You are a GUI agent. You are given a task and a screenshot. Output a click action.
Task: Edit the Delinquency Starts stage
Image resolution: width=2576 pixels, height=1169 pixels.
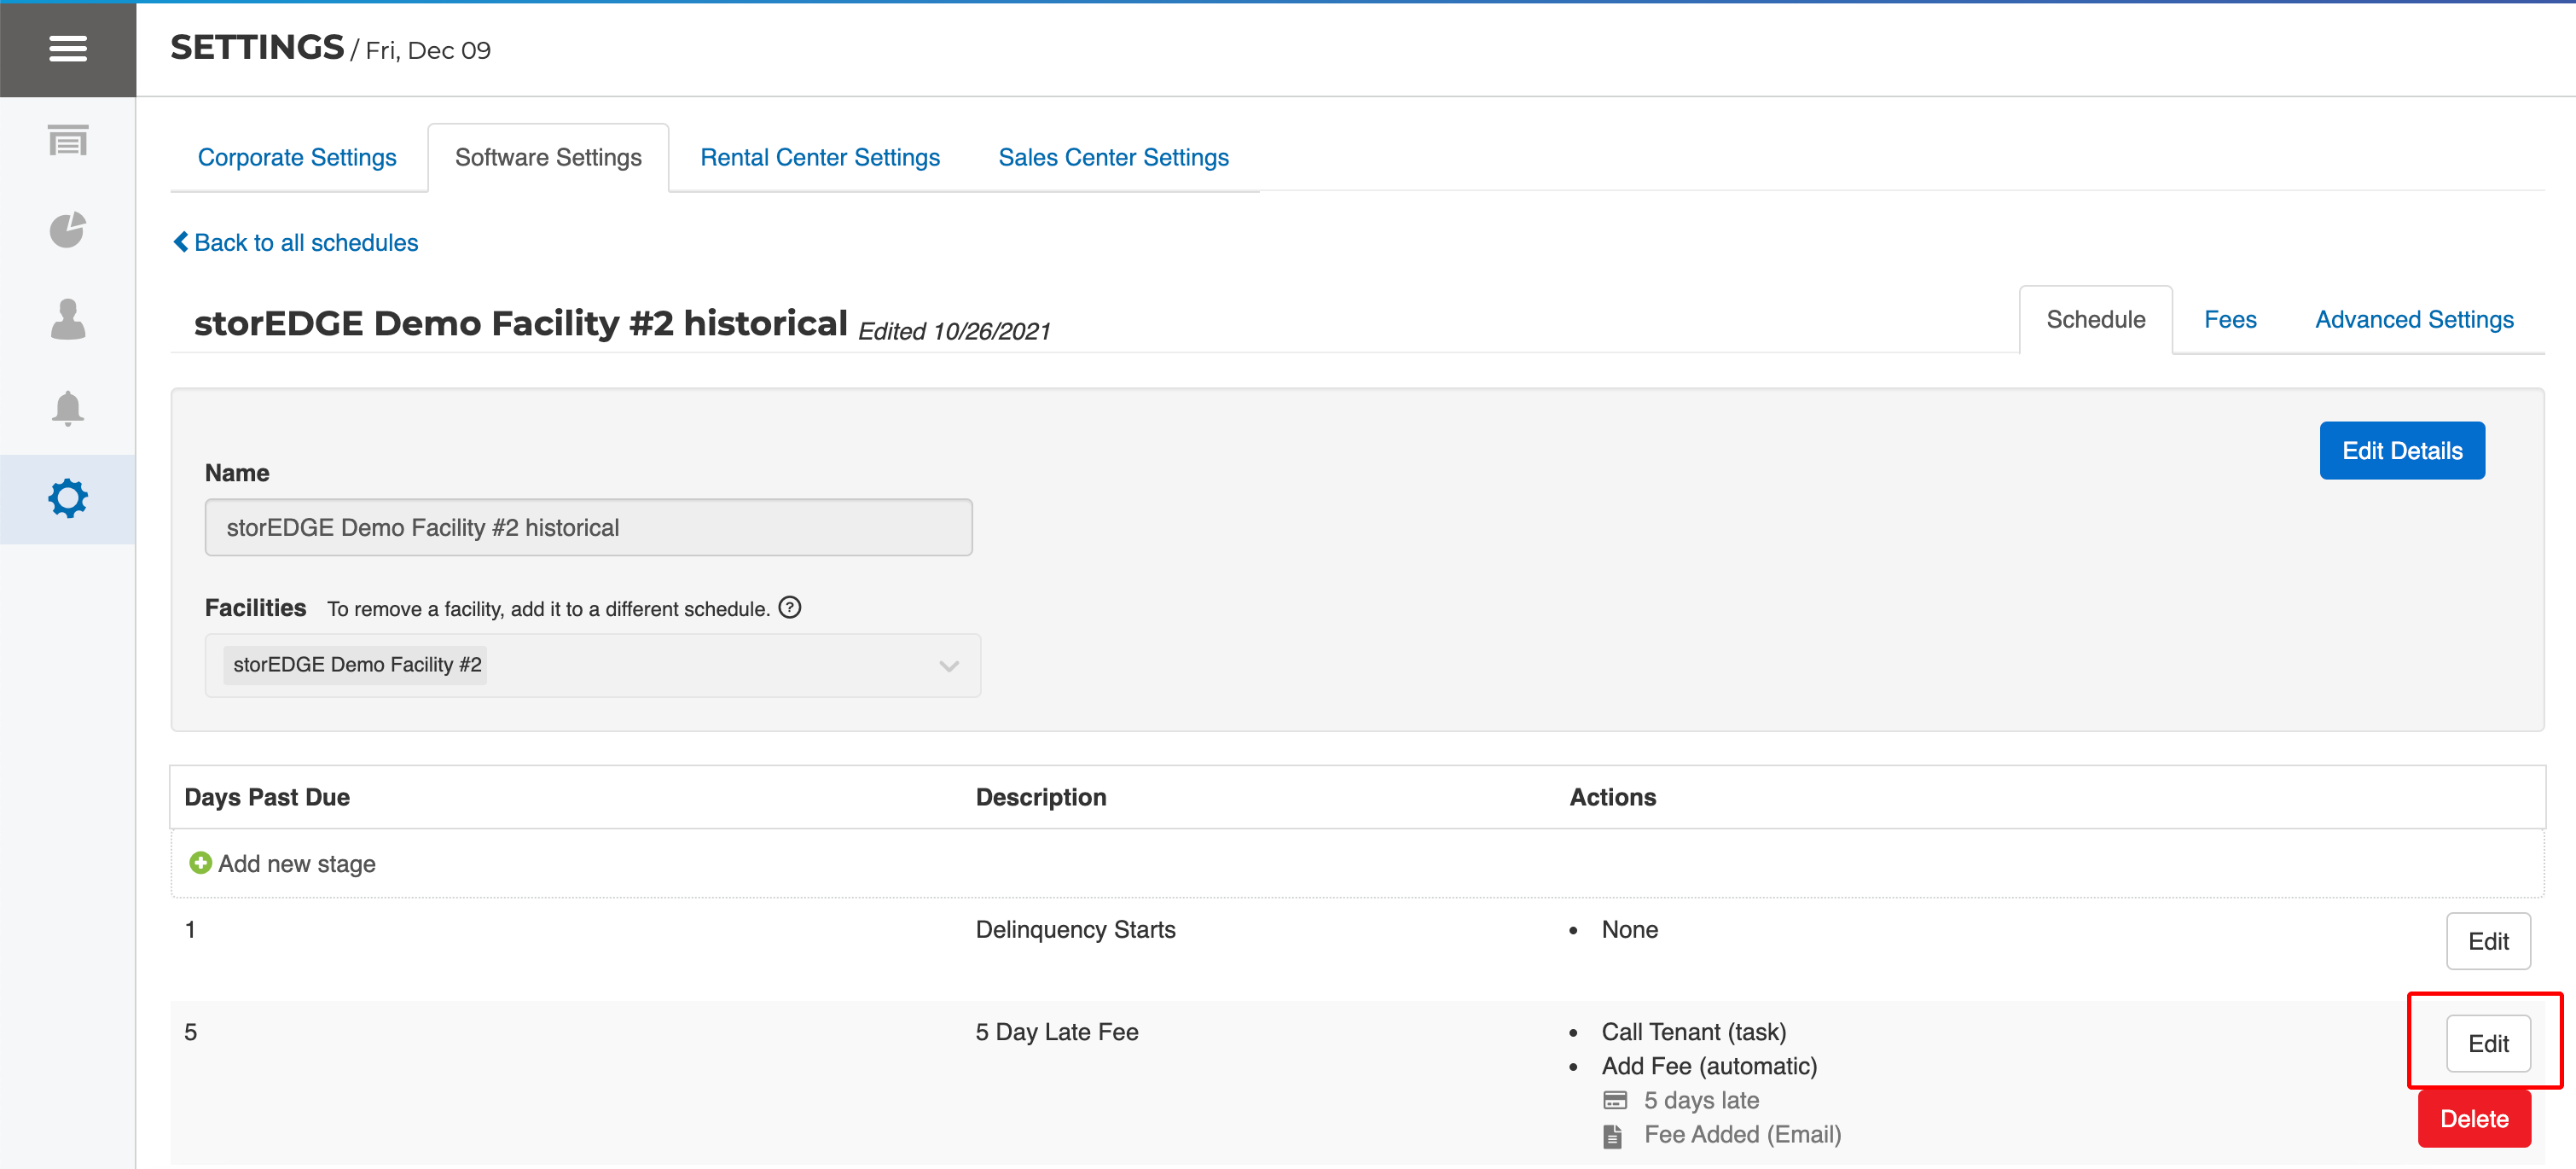click(x=2488, y=941)
